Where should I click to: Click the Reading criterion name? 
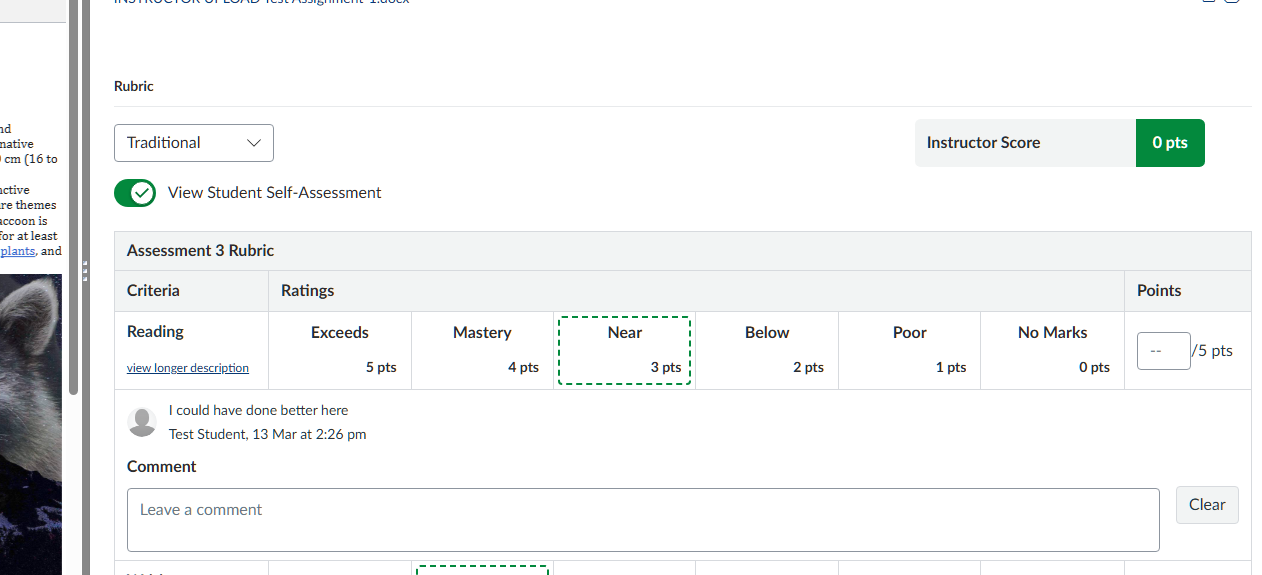155,331
